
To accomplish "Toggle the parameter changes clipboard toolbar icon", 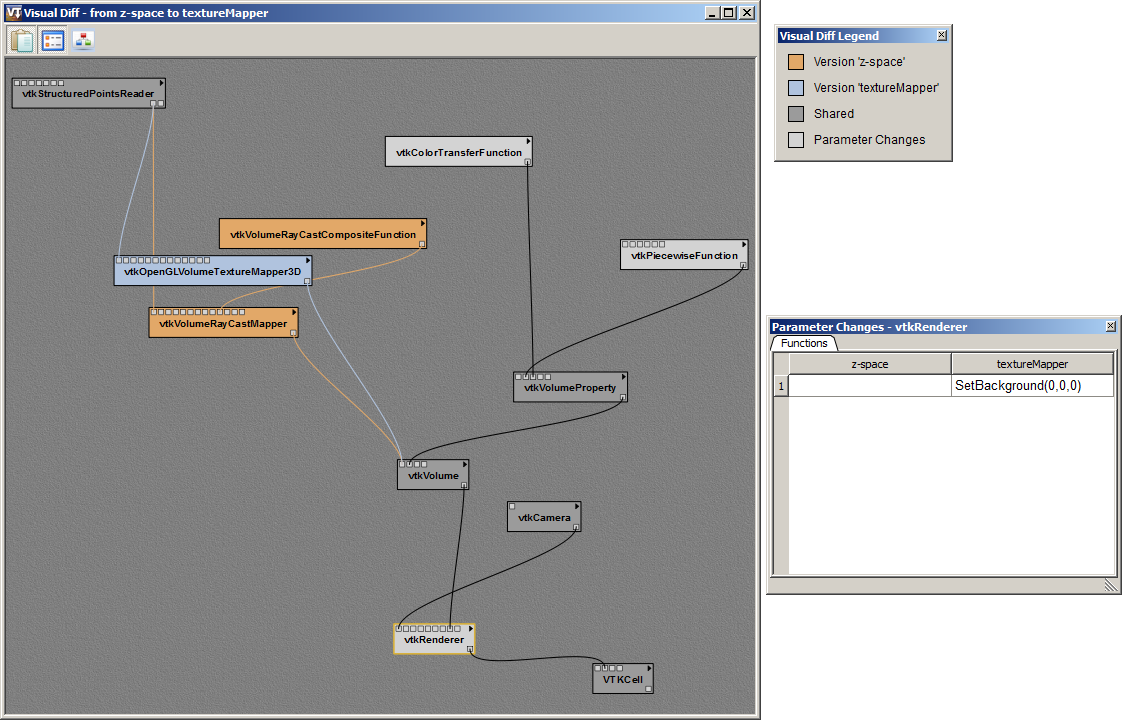I will coord(22,41).
